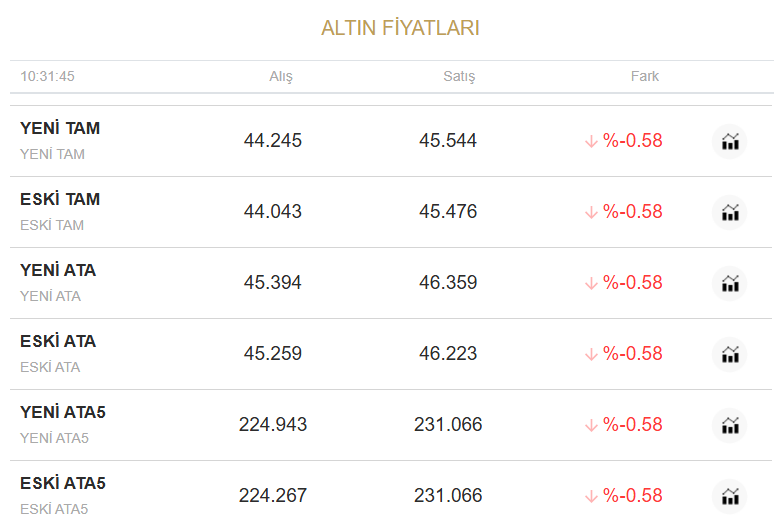The image size is (774, 528).
Task: Open the chart icon for YENİ ATA5
Action: (730, 426)
